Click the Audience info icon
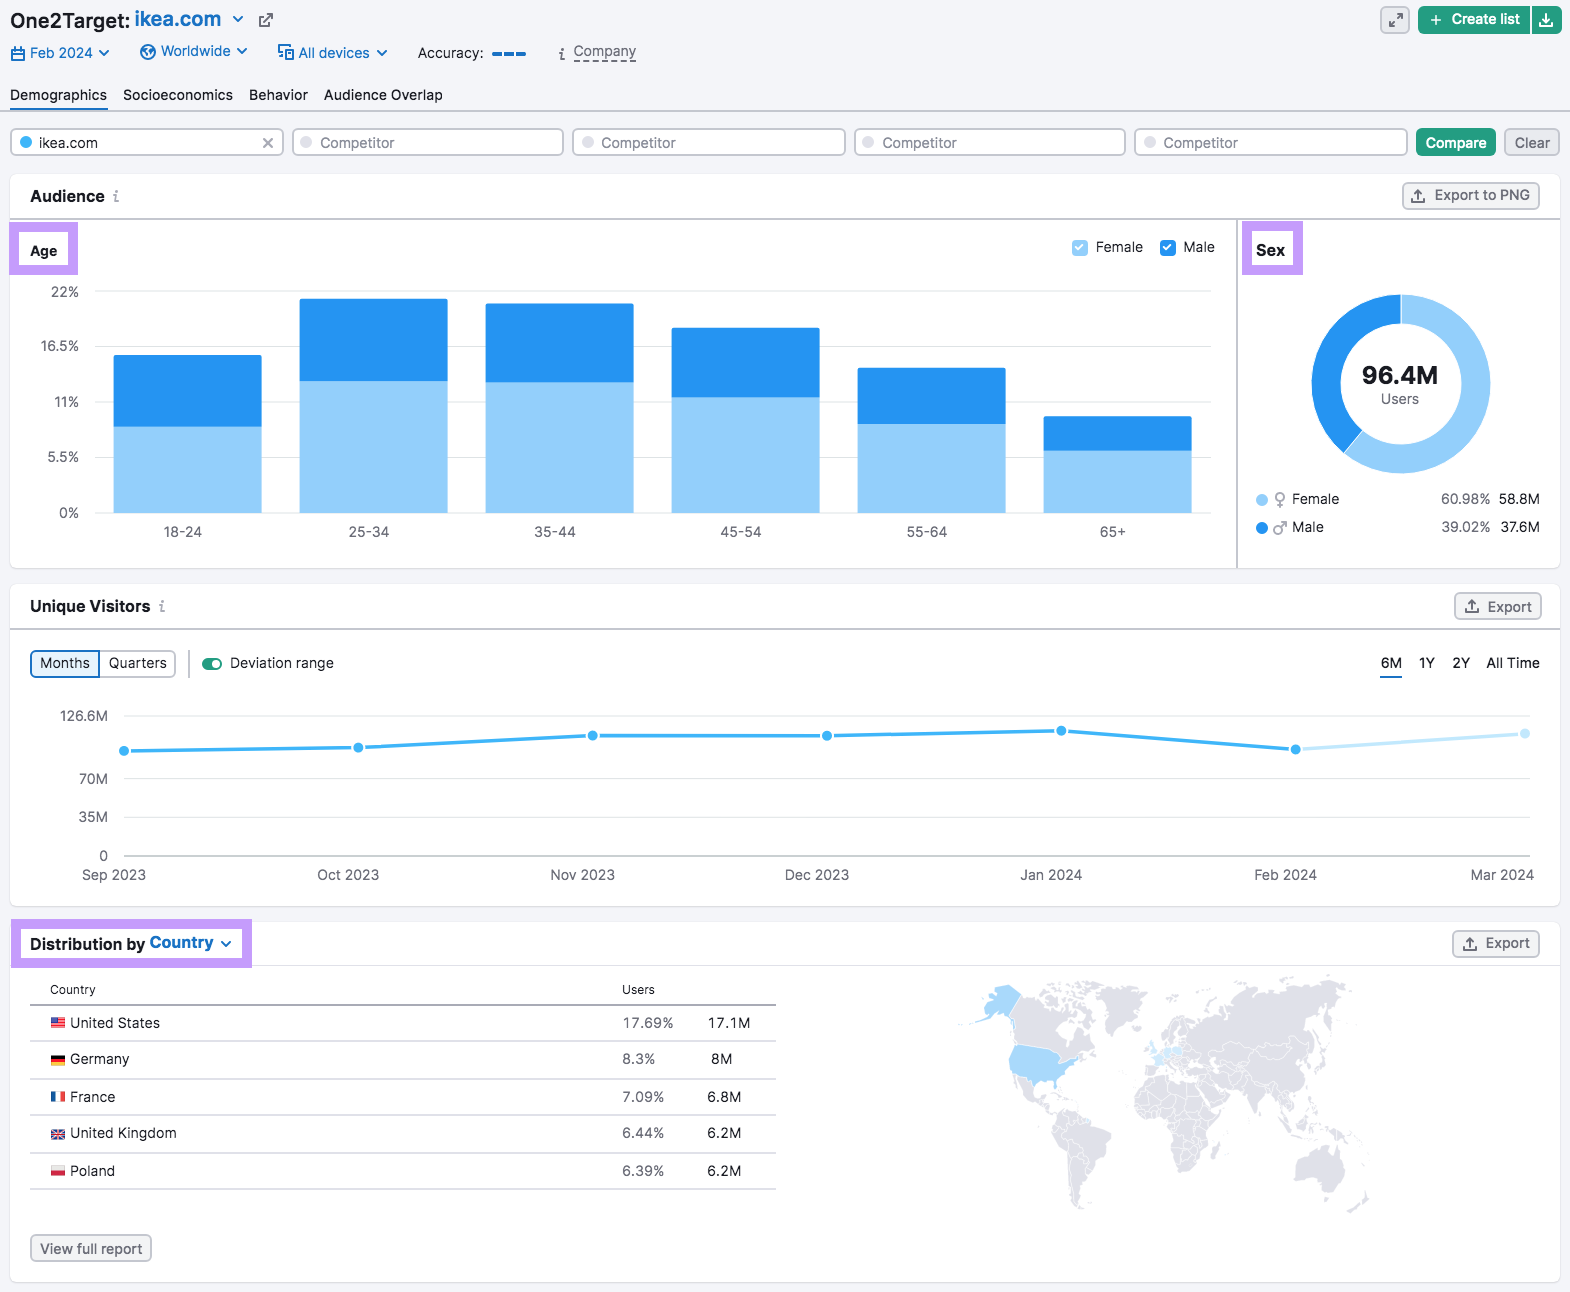This screenshot has width=1570, height=1292. (116, 196)
